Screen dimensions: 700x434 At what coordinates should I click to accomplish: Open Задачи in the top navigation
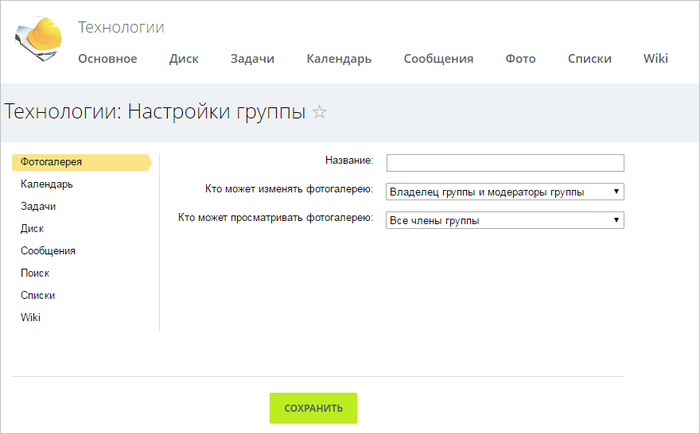pyautogui.click(x=252, y=58)
